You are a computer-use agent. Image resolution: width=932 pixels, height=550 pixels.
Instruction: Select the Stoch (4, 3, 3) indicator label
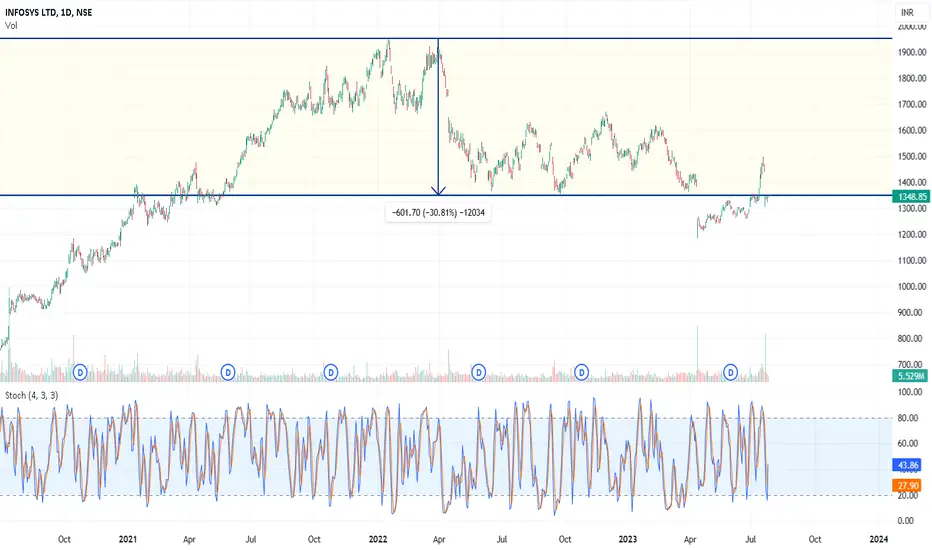click(x=32, y=395)
